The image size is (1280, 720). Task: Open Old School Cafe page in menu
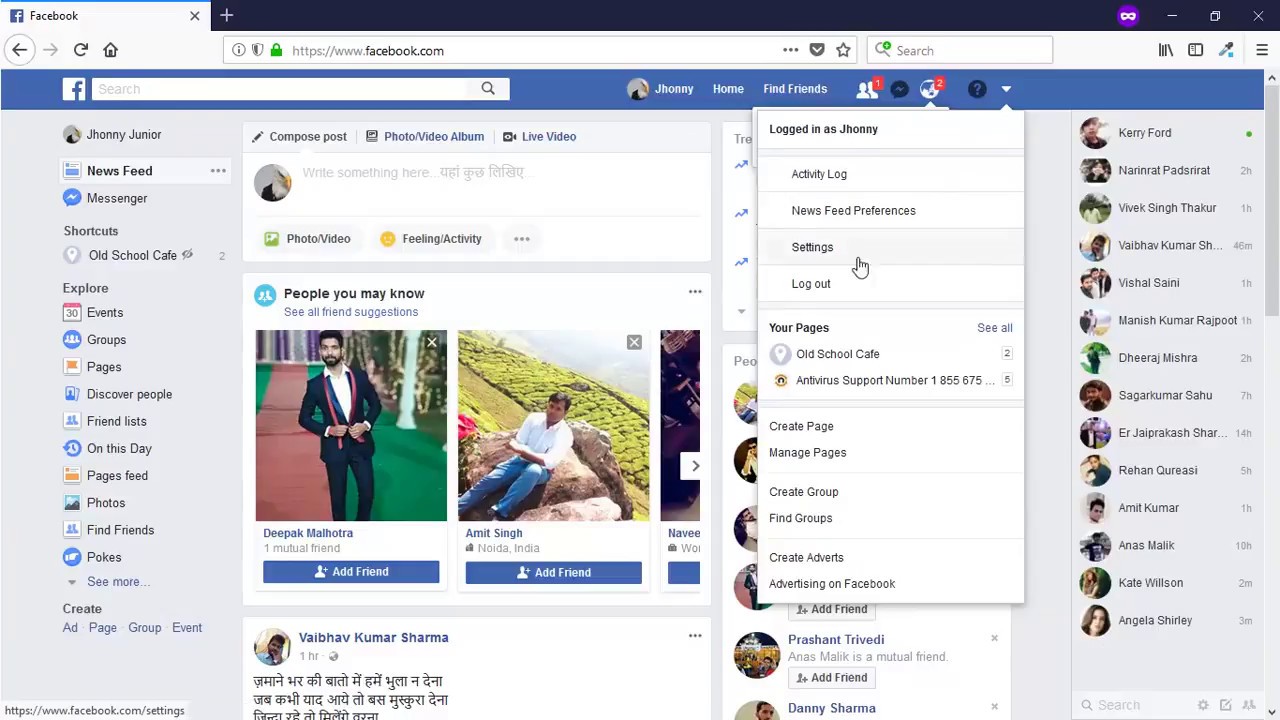(x=838, y=354)
